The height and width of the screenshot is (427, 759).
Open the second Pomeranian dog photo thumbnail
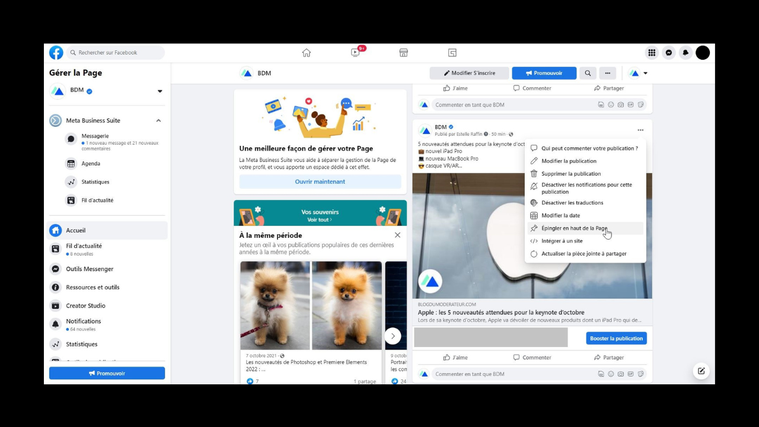pyautogui.click(x=347, y=305)
